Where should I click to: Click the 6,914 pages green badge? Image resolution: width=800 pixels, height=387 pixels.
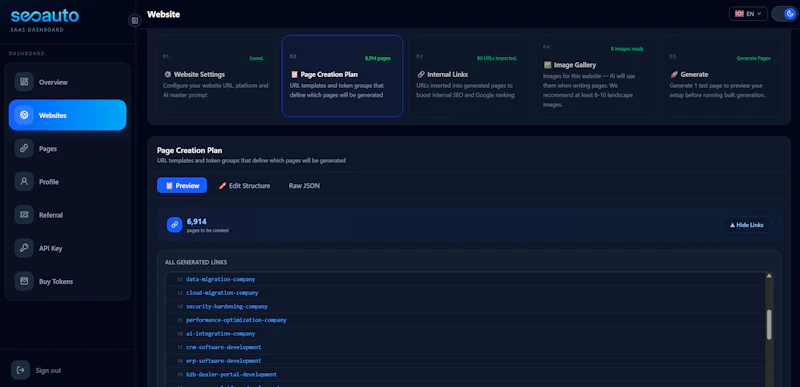pyautogui.click(x=378, y=58)
